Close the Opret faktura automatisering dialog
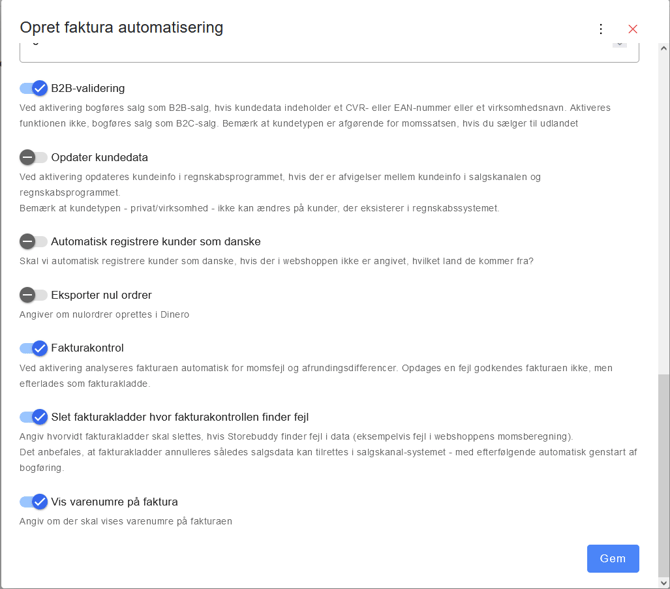The image size is (670, 589). tap(632, 29)
